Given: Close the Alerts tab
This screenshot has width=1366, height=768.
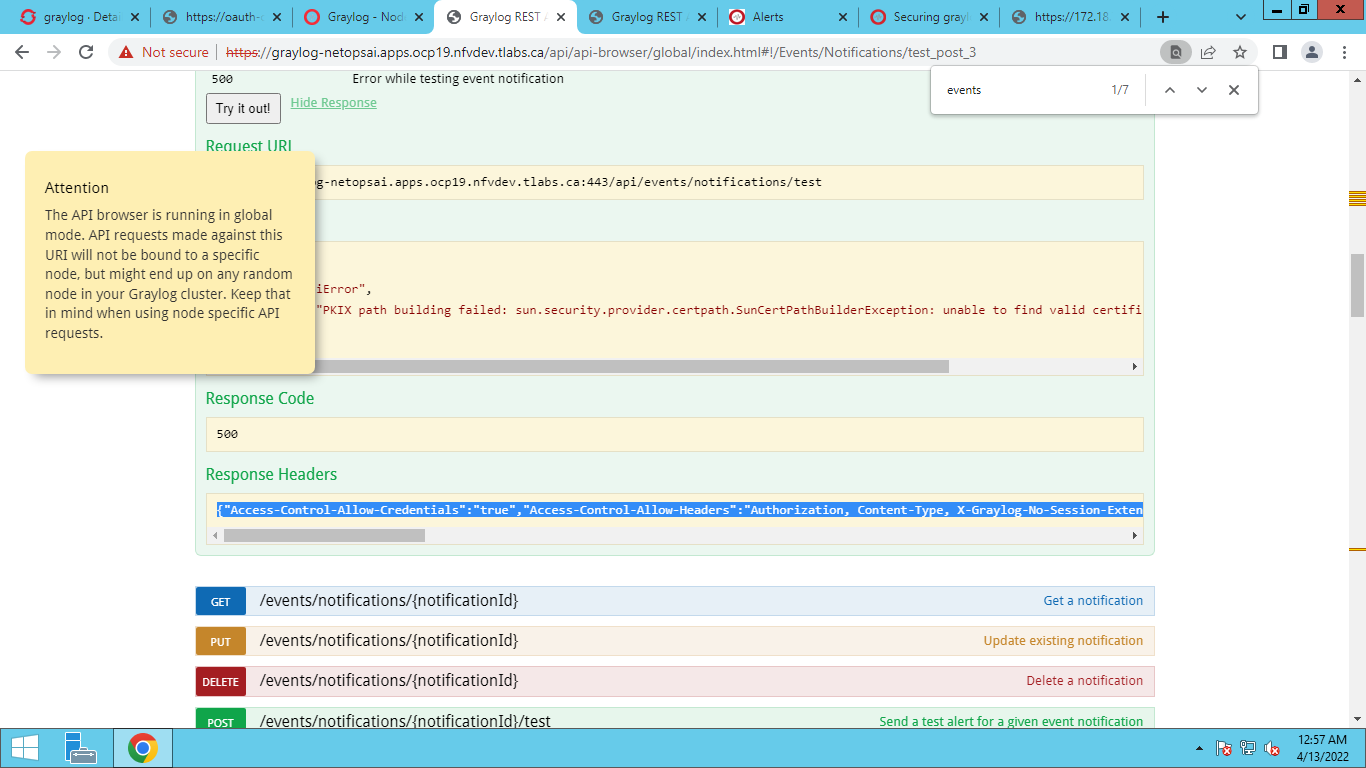Looking at the screenshot, I should pos(843,17).
